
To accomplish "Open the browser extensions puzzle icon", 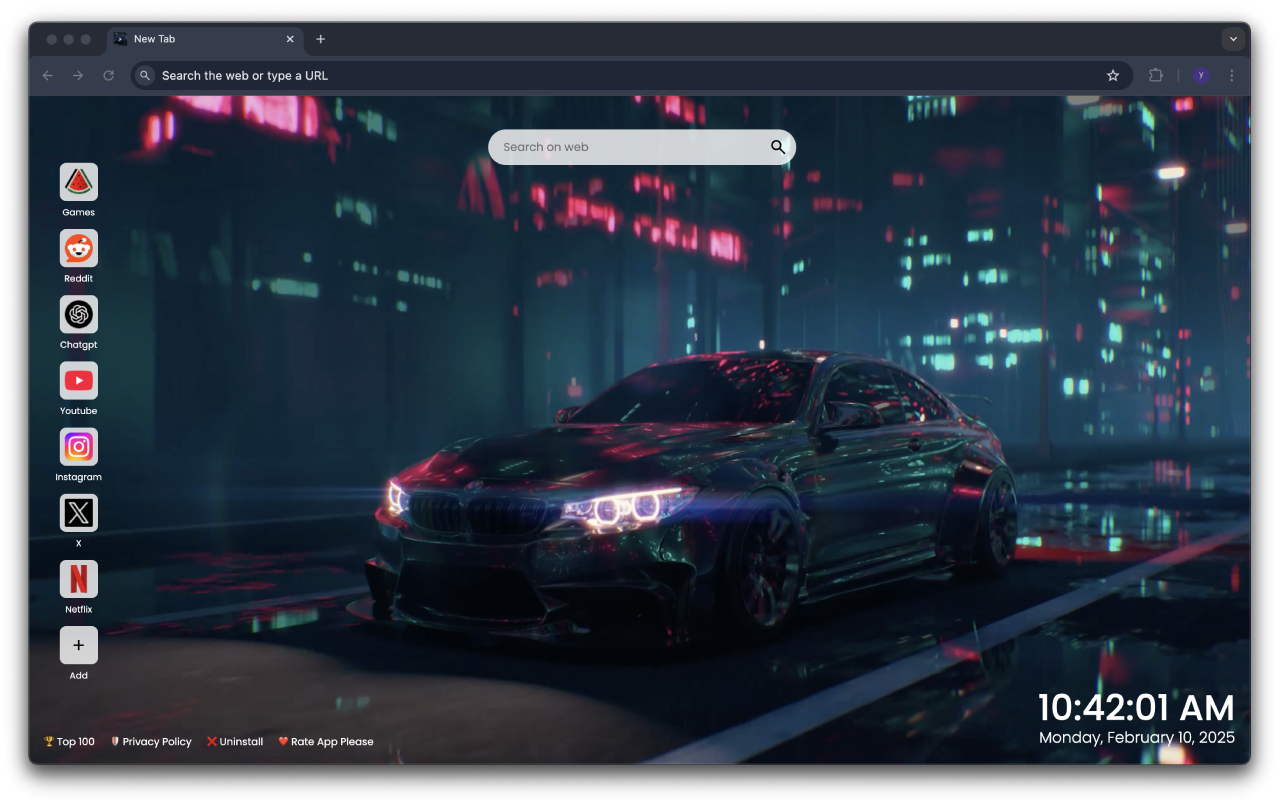I will [1156, 75].
